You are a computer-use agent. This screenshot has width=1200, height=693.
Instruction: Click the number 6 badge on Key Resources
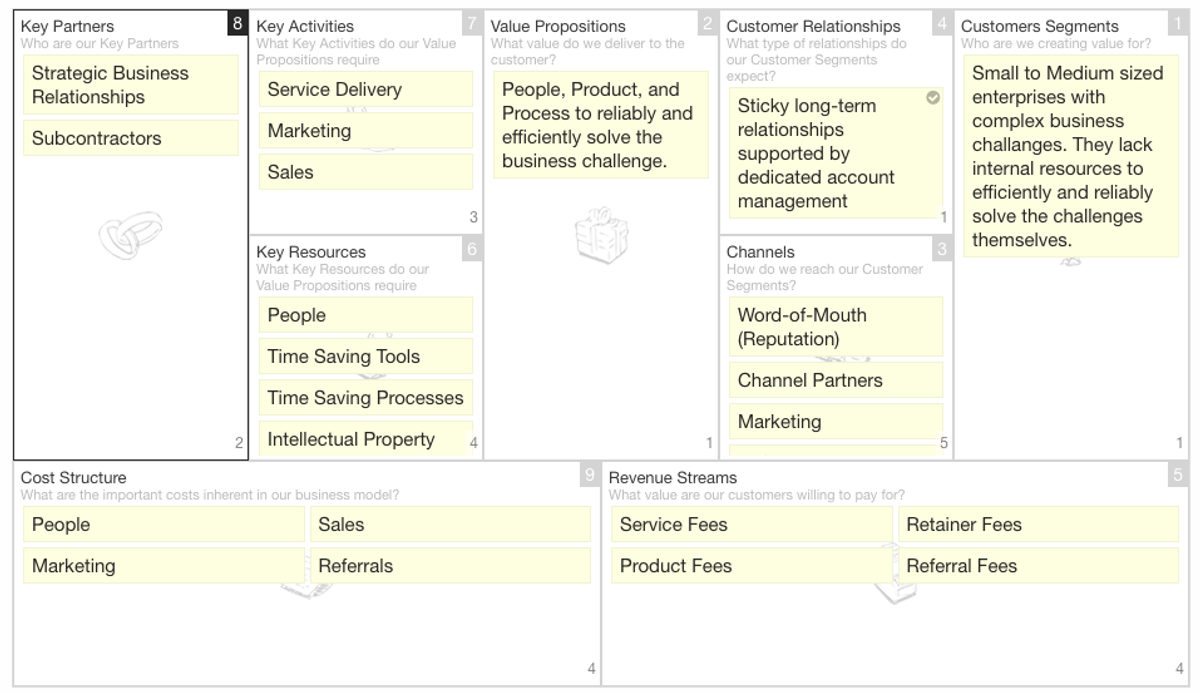(x=472, y=249)
